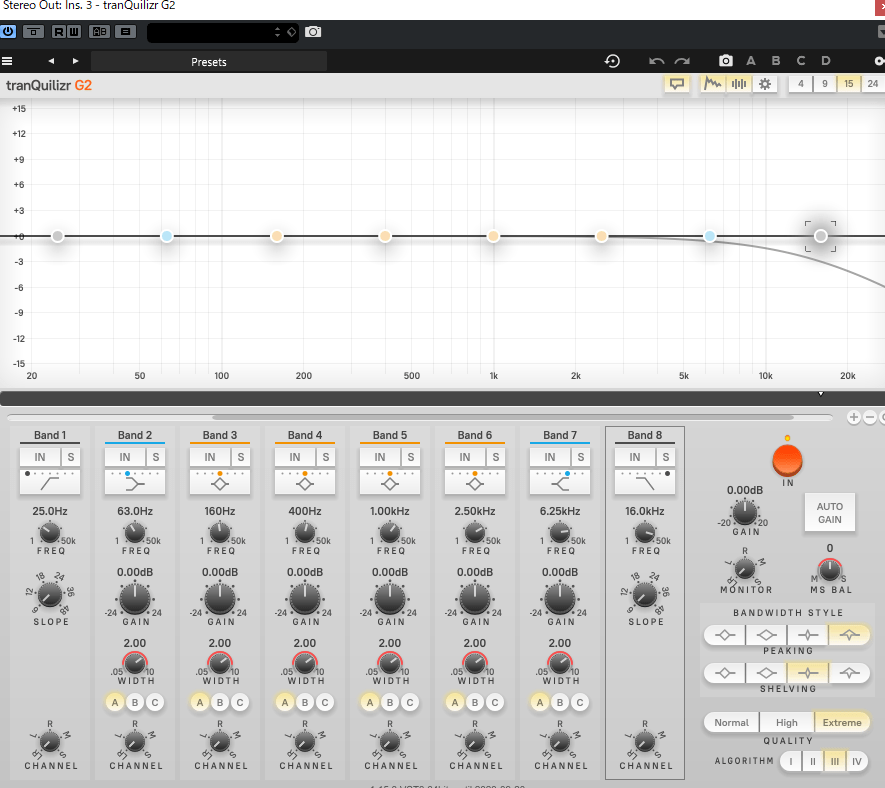Toggle the Band 3 IN switch
This screenshot has width=885, height=788.
click(x=209, y=457)
